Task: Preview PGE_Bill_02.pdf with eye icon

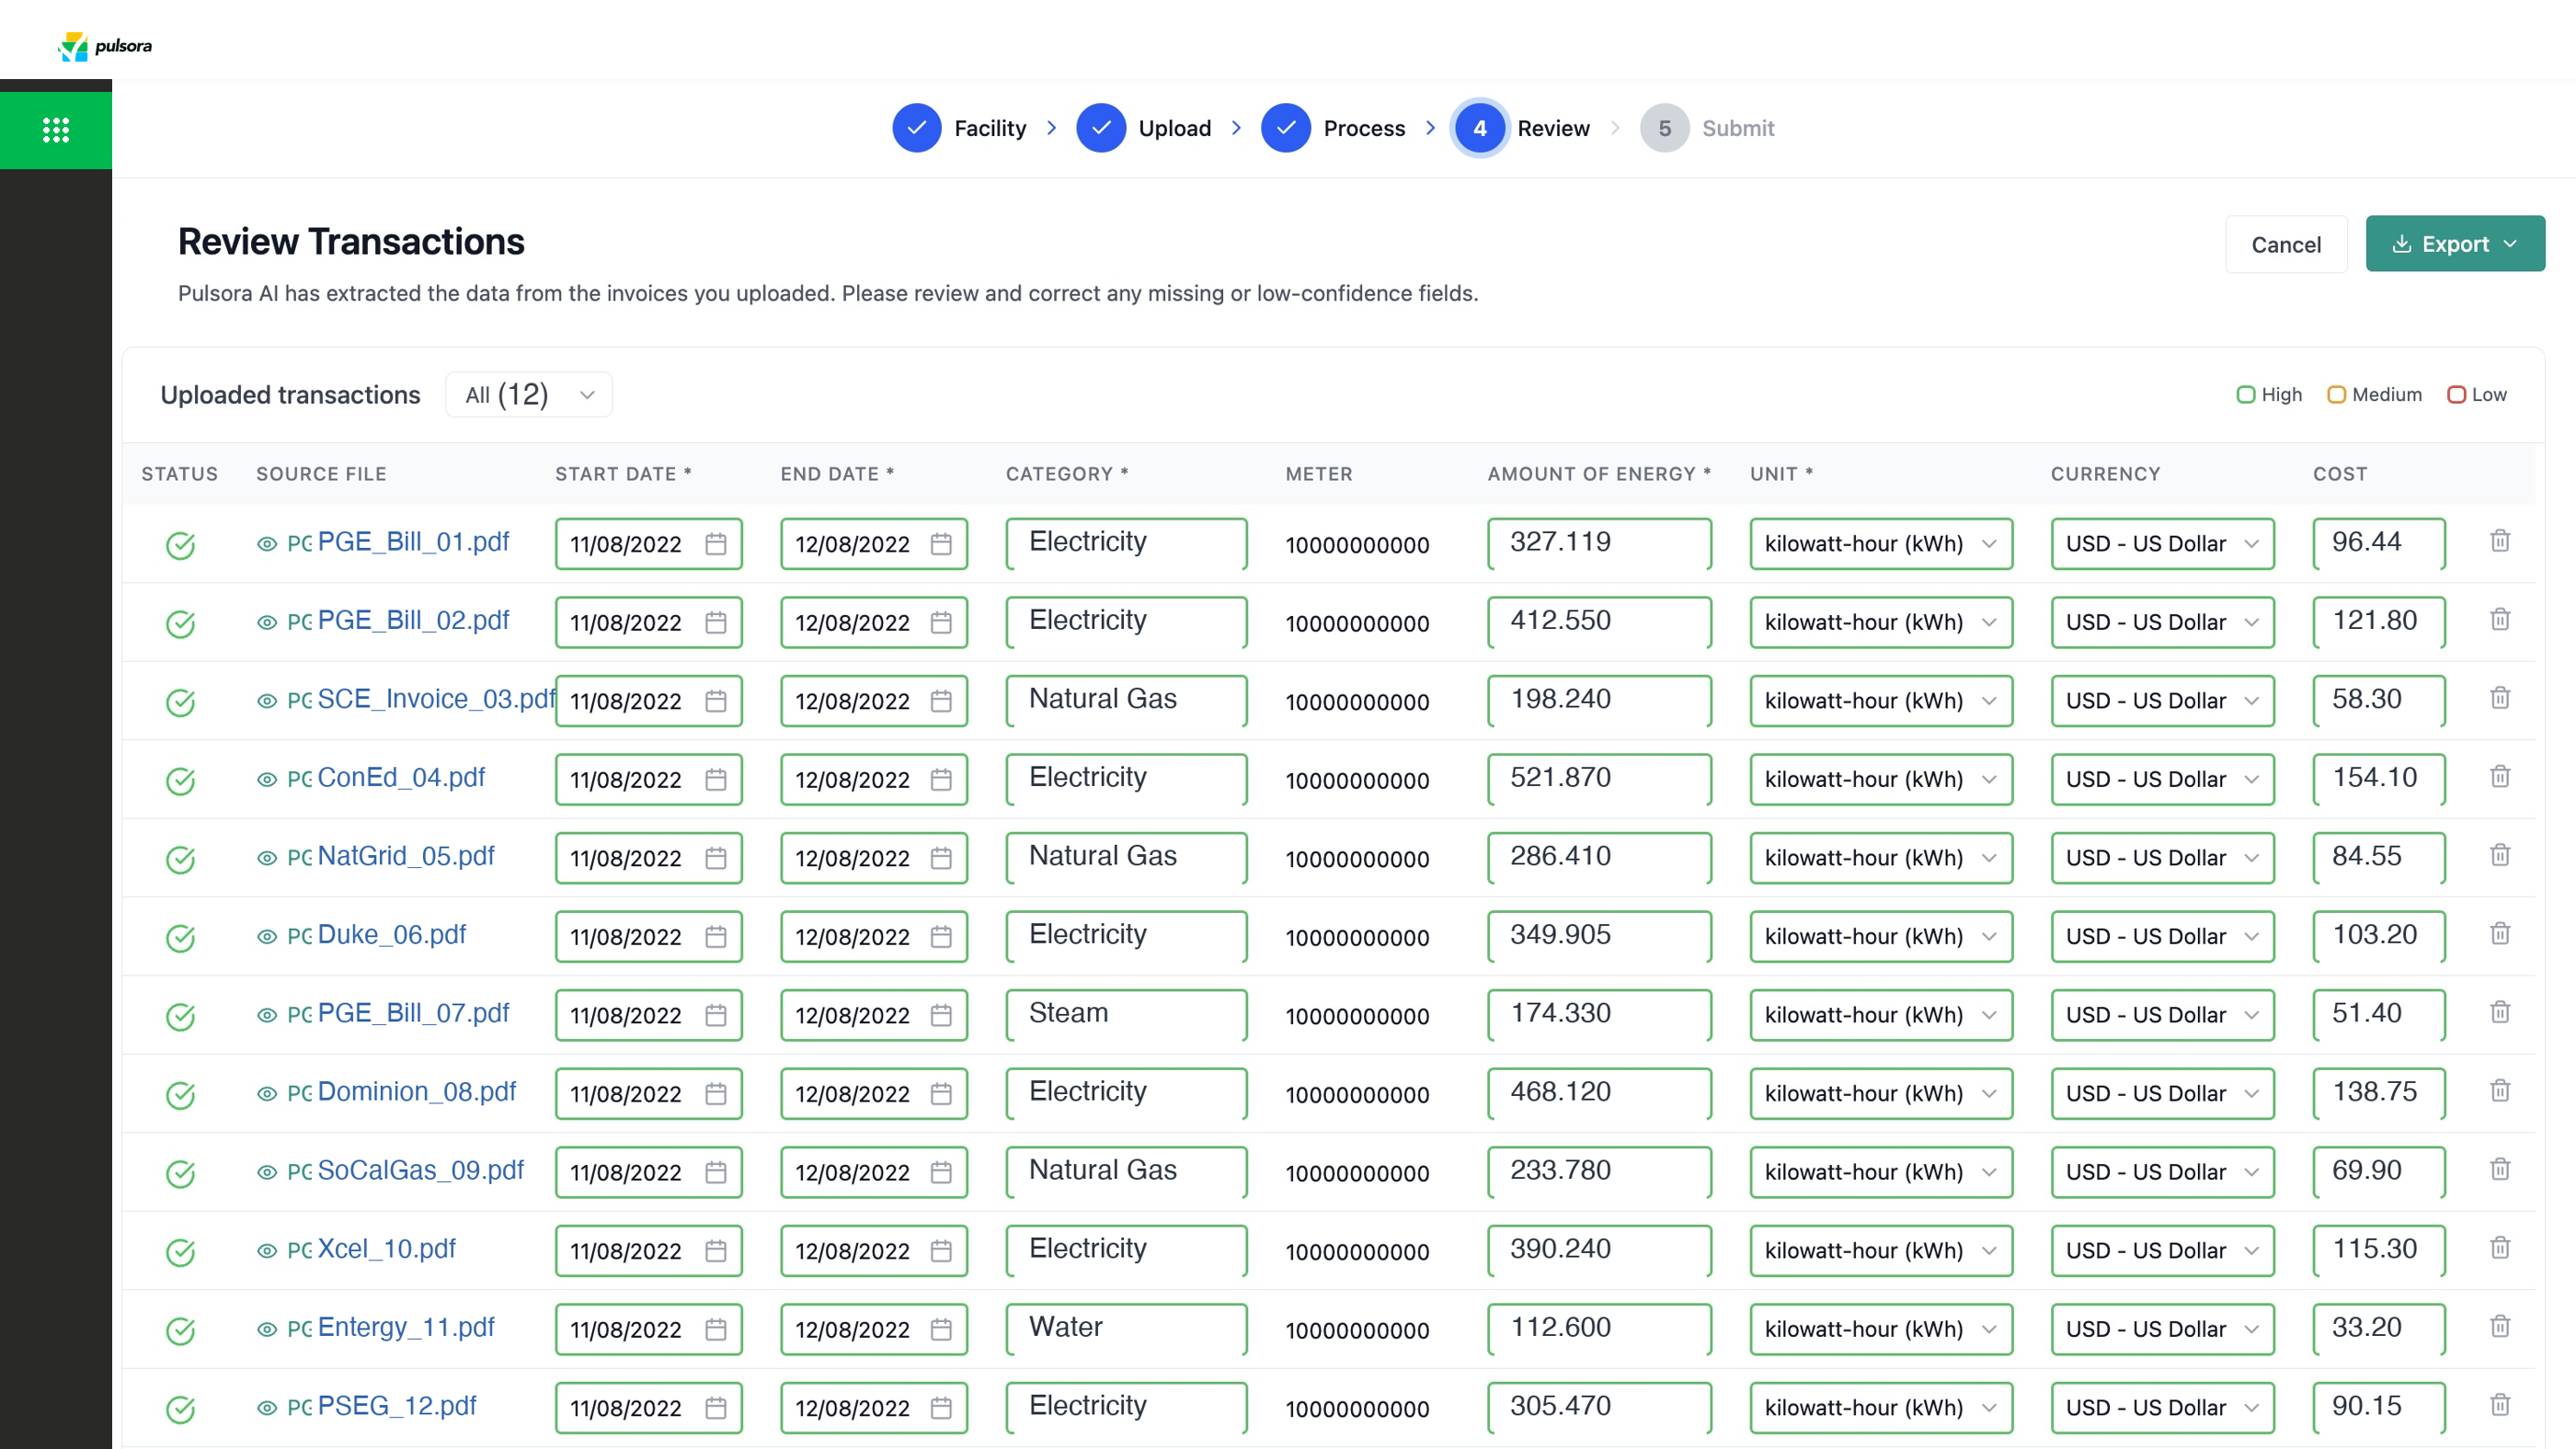Action: point(266,623)
